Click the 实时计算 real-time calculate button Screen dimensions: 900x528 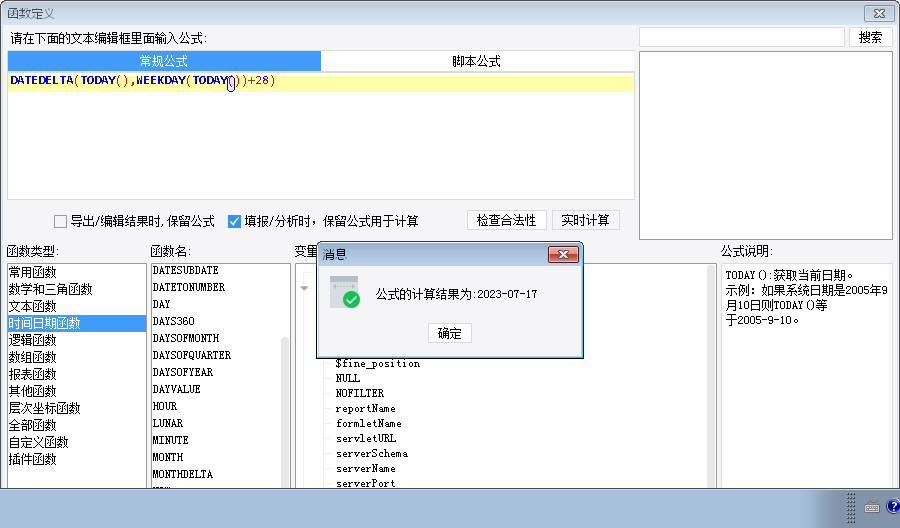pyautogui.click(x=585, y=220)
